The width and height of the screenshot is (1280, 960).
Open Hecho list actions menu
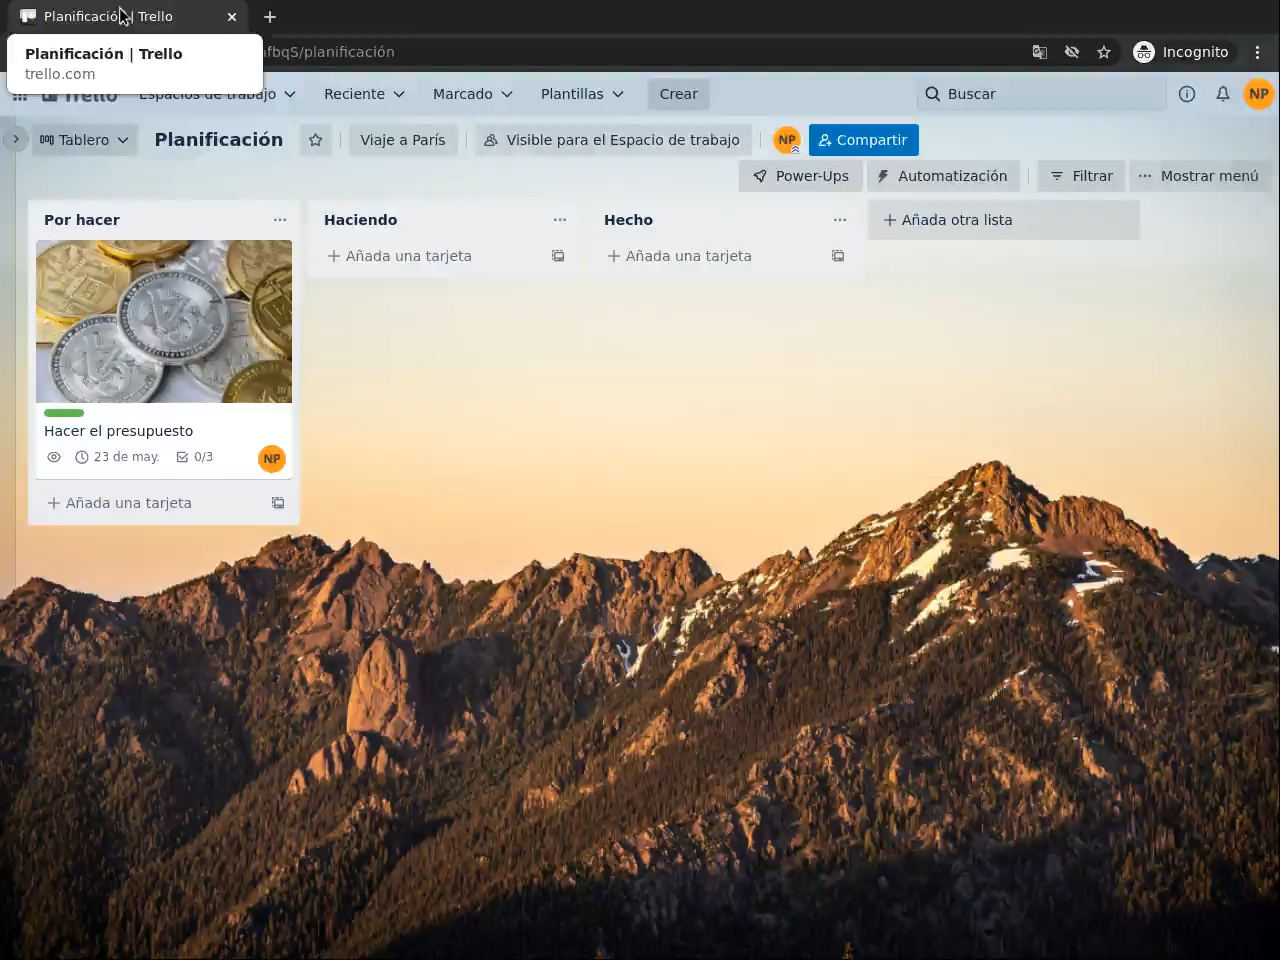tap(840, 220)
